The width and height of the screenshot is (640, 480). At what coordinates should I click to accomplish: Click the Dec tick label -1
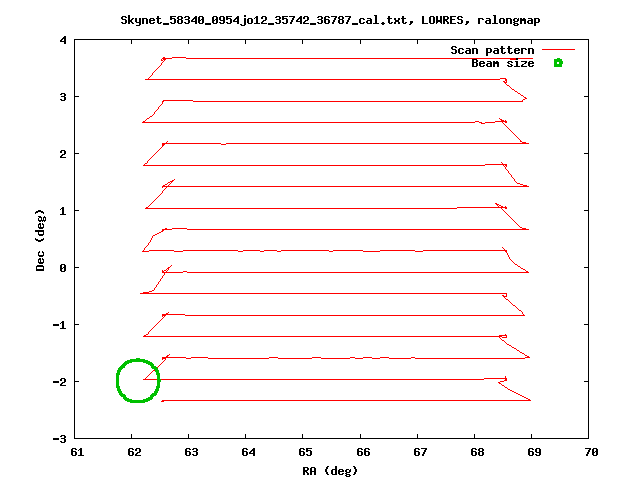(60, 325)
